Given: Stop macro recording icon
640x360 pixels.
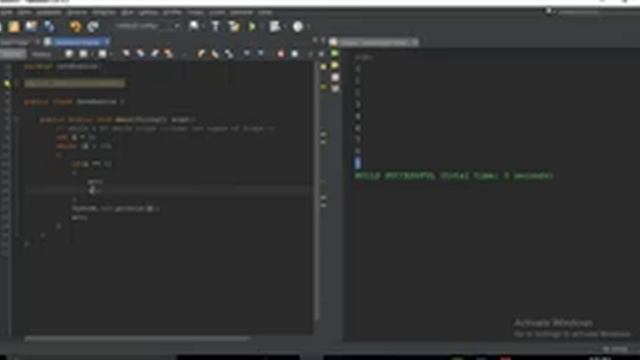Looking at the screenshot, I should (x=295, y=54).
